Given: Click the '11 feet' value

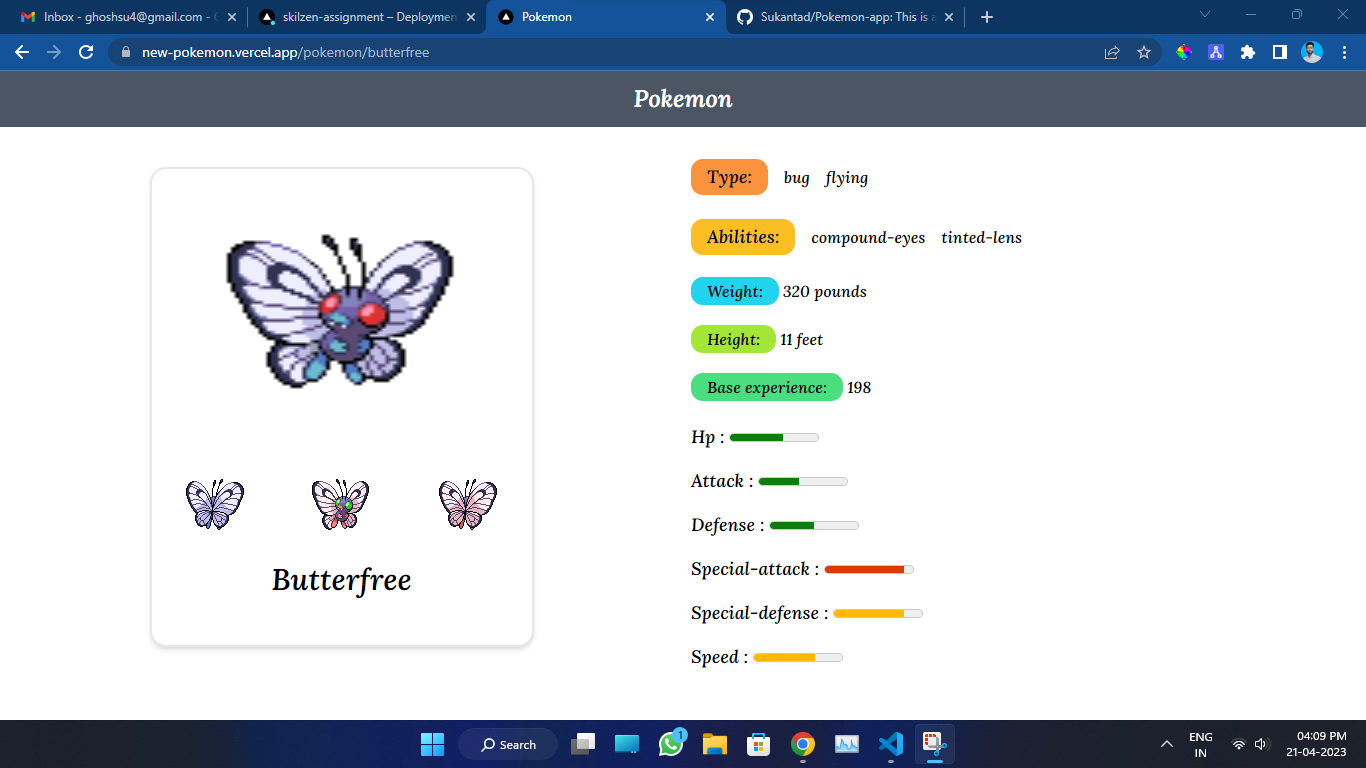Looking at the screenshot, I should coord(802,340).
